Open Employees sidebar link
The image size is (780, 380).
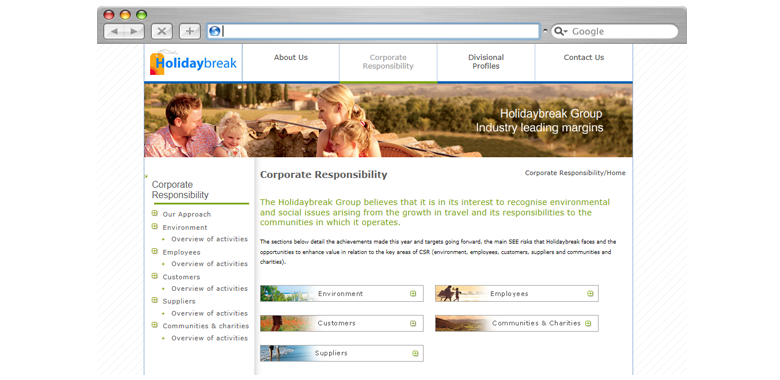click(x=182, y=252)
